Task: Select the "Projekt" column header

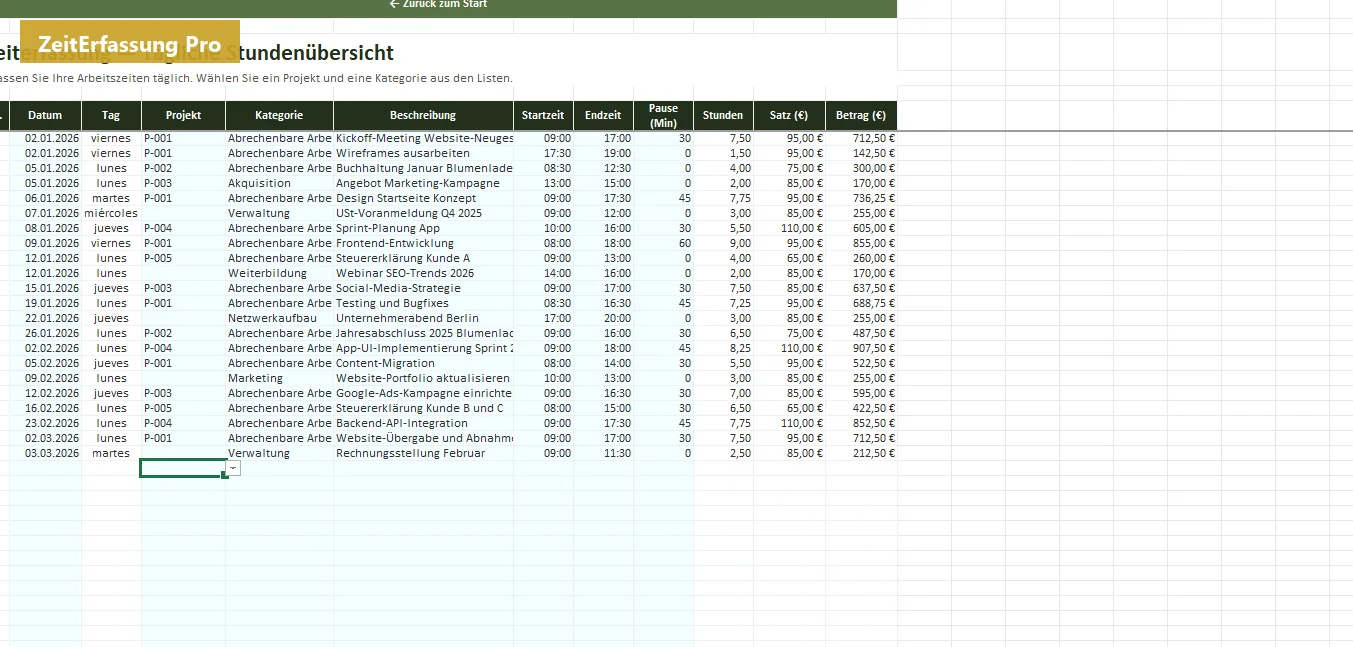Action: coord(183,115)
